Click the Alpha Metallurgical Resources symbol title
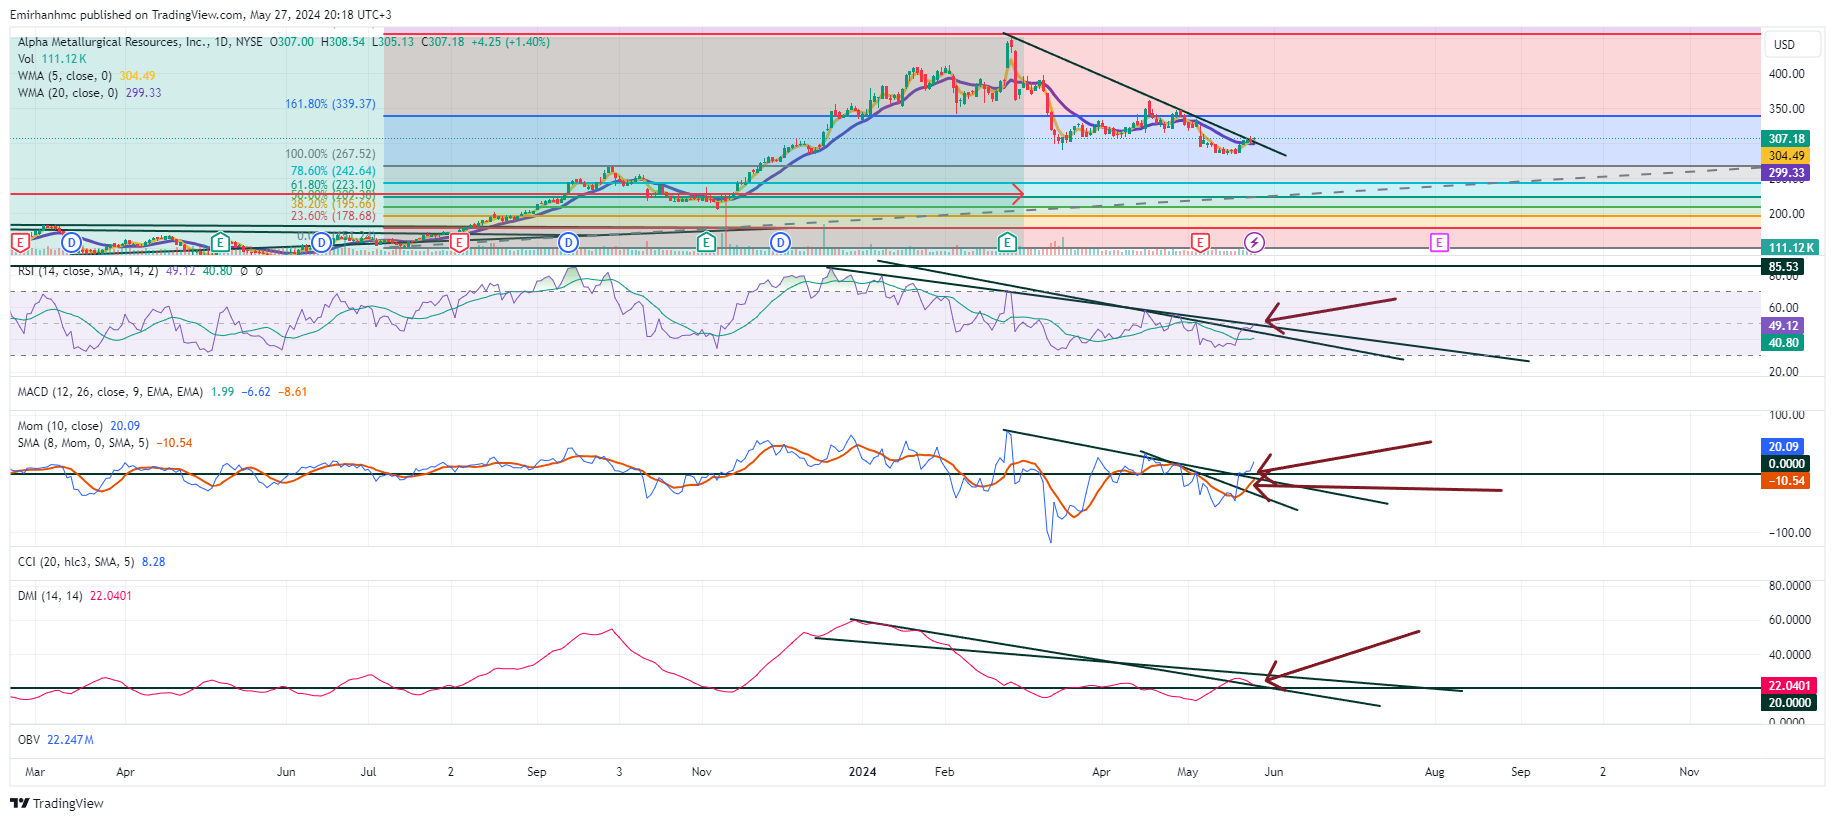Viewport: 1835px width, 821px height. [114, 42]
